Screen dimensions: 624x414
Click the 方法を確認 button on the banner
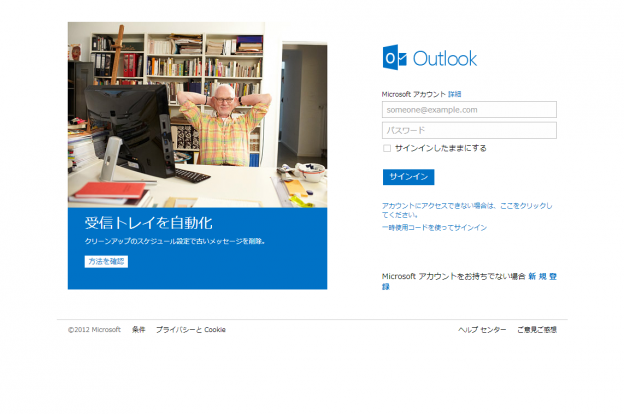tap(106, 262)
